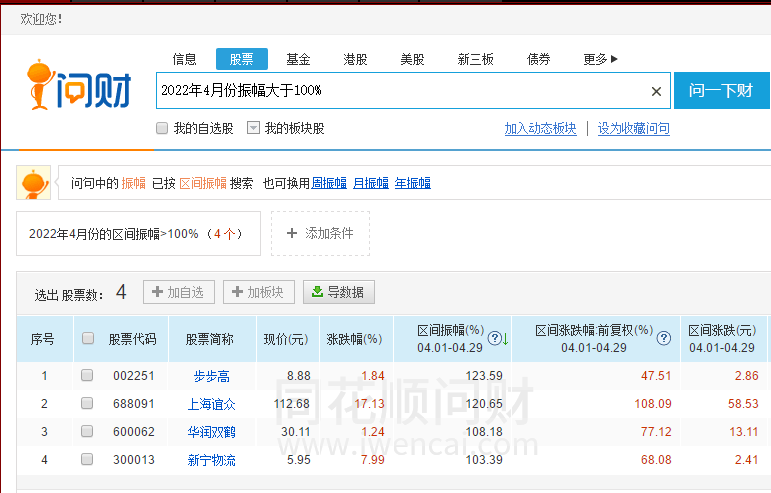Open stock link 新宁物流
This screenshot has height=493, width=771.
pyautogui.click(x=211, y=460)
